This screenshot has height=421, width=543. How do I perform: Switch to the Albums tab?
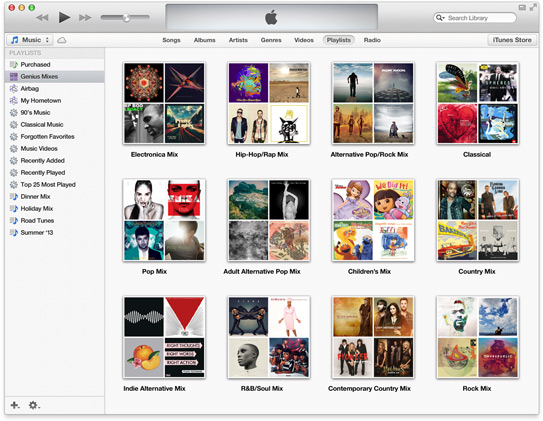point(204,40)
